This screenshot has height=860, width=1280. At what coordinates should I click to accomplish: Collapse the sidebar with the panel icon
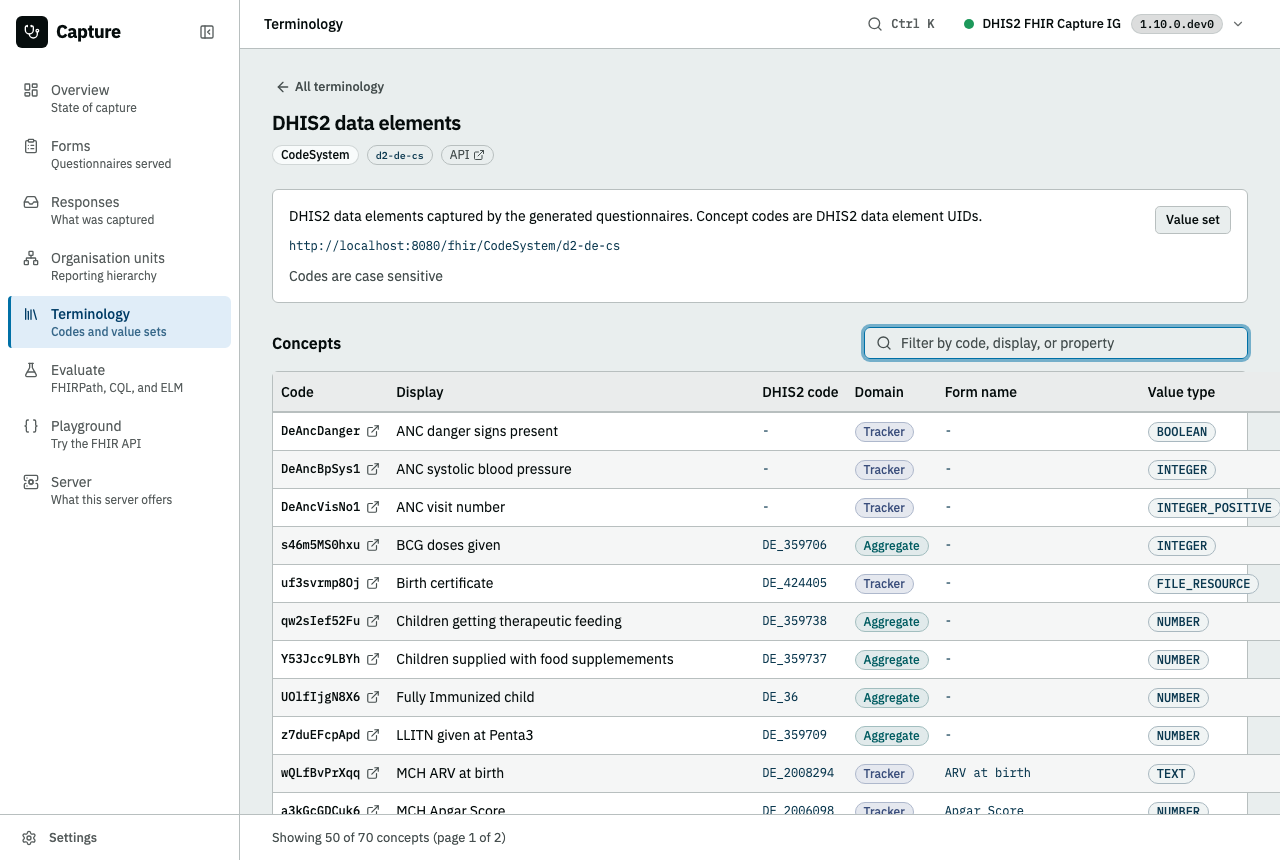pos(207,32)
